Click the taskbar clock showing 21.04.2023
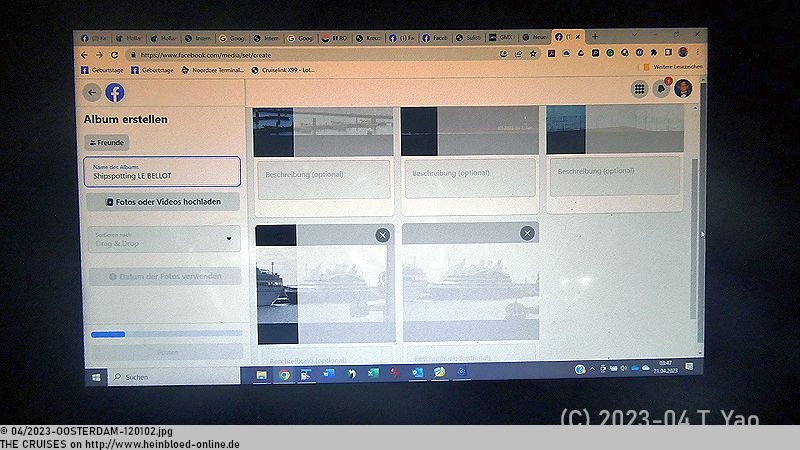The image size is (800, 450). pyautogui.click(x=665, y=367)
